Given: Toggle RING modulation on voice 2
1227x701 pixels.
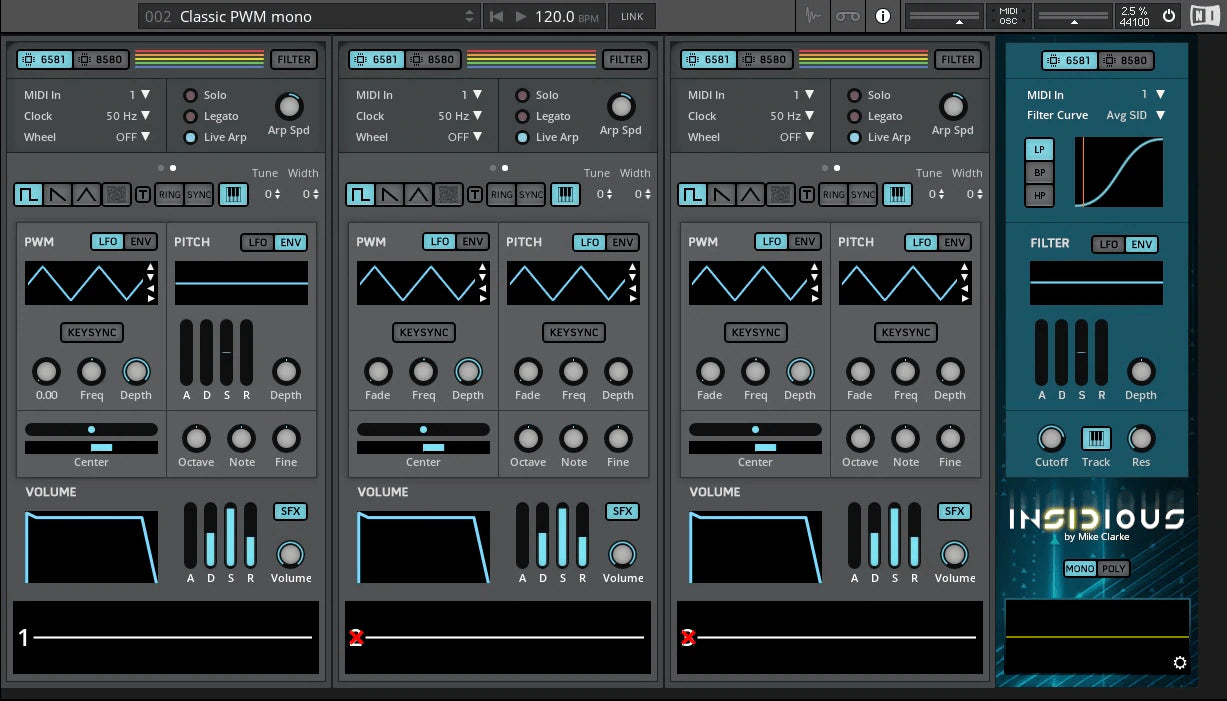Looking at the screenshot, I should (x=503, y=195).
